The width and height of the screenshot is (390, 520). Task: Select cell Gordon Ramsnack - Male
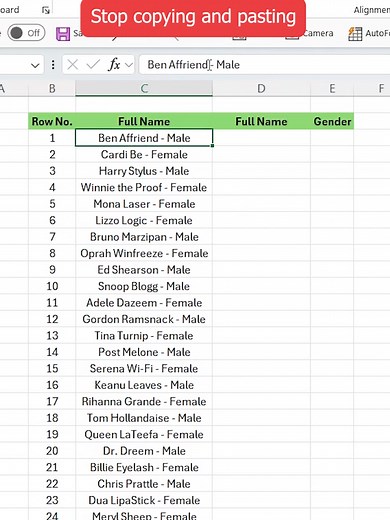pyautogui.click(x=144, y=319)
